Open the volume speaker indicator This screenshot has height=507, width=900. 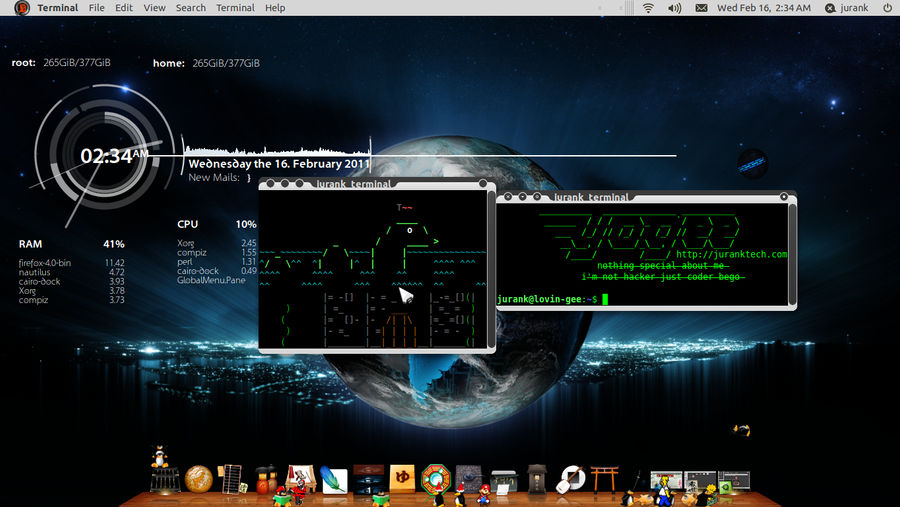(674, 8)
